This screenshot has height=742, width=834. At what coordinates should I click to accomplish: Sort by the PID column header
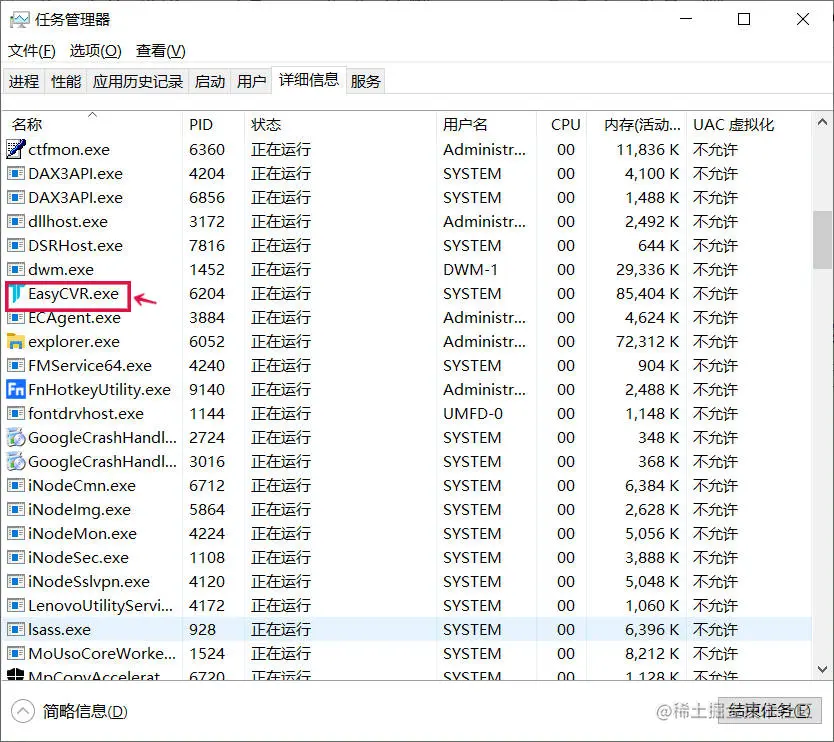pos(213,124)
